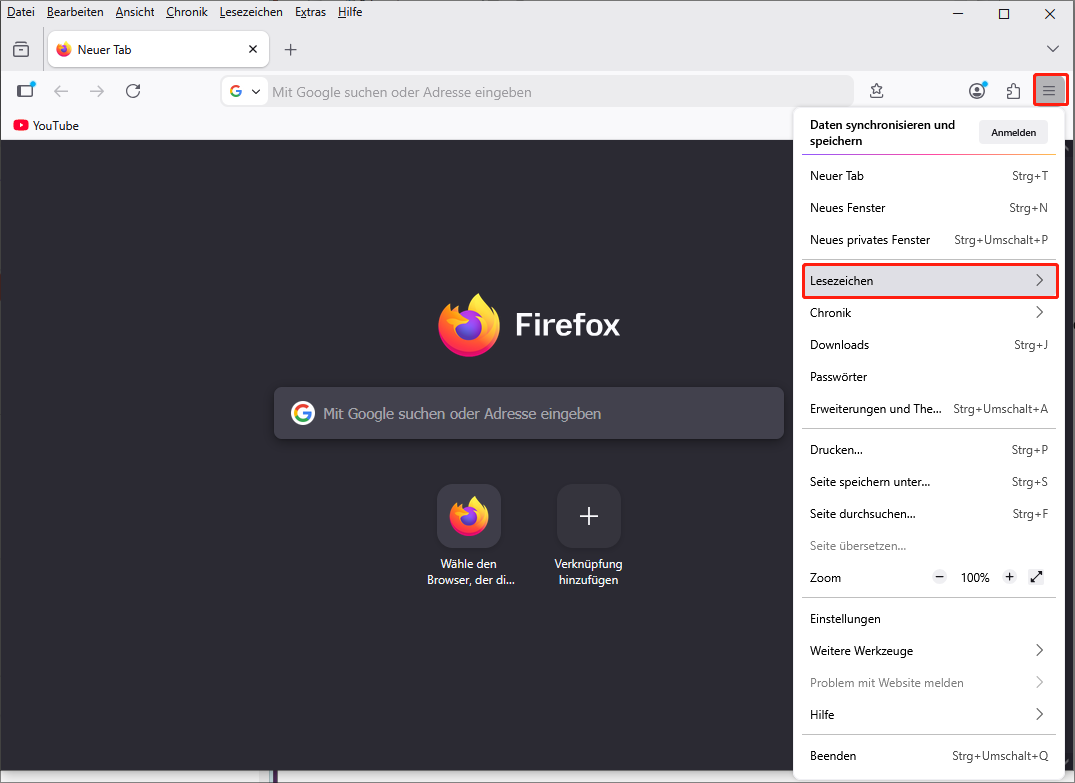Open the Firefox hamburger application menu
The image size is (1075, 783).
coord(1049,91)
